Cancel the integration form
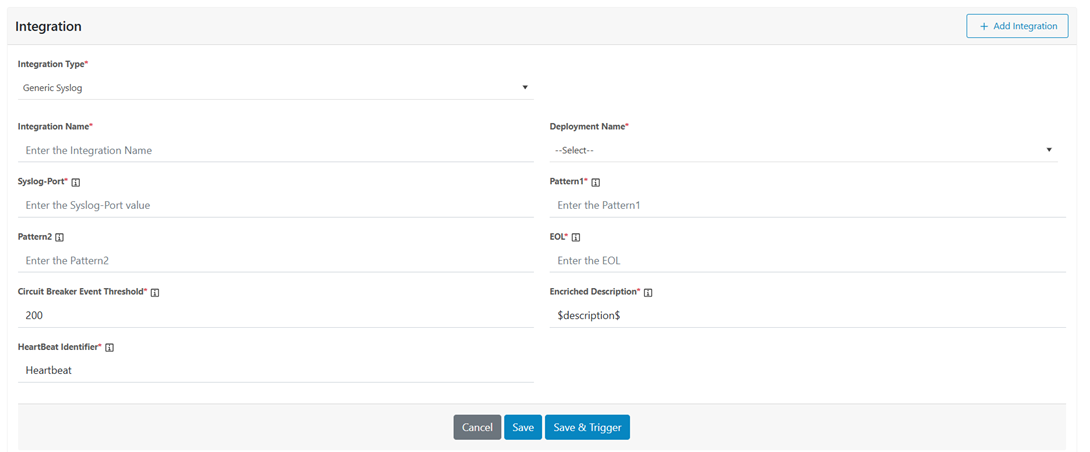This screenshot has width=1090, height=452. pyautogui.click(x=477, y=427)
